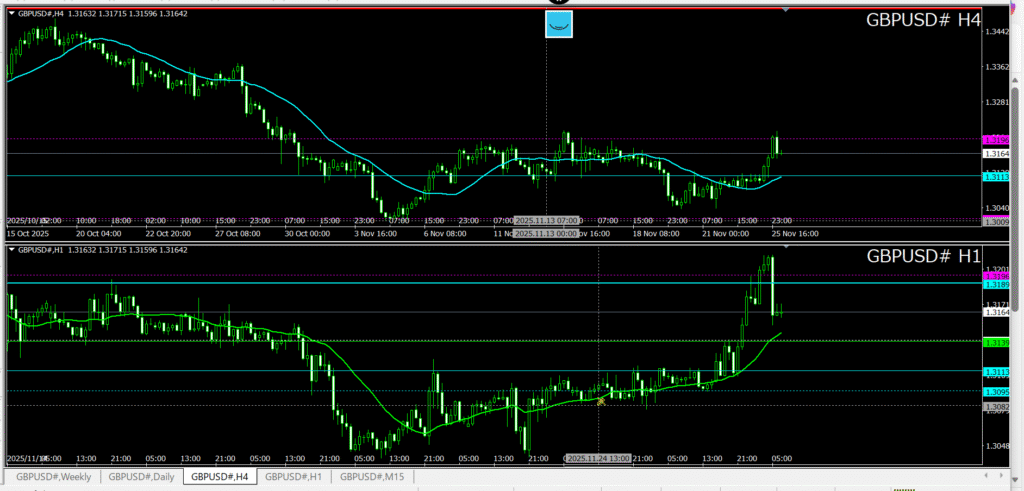Click the green 1.3136 price label on H1

995,343
